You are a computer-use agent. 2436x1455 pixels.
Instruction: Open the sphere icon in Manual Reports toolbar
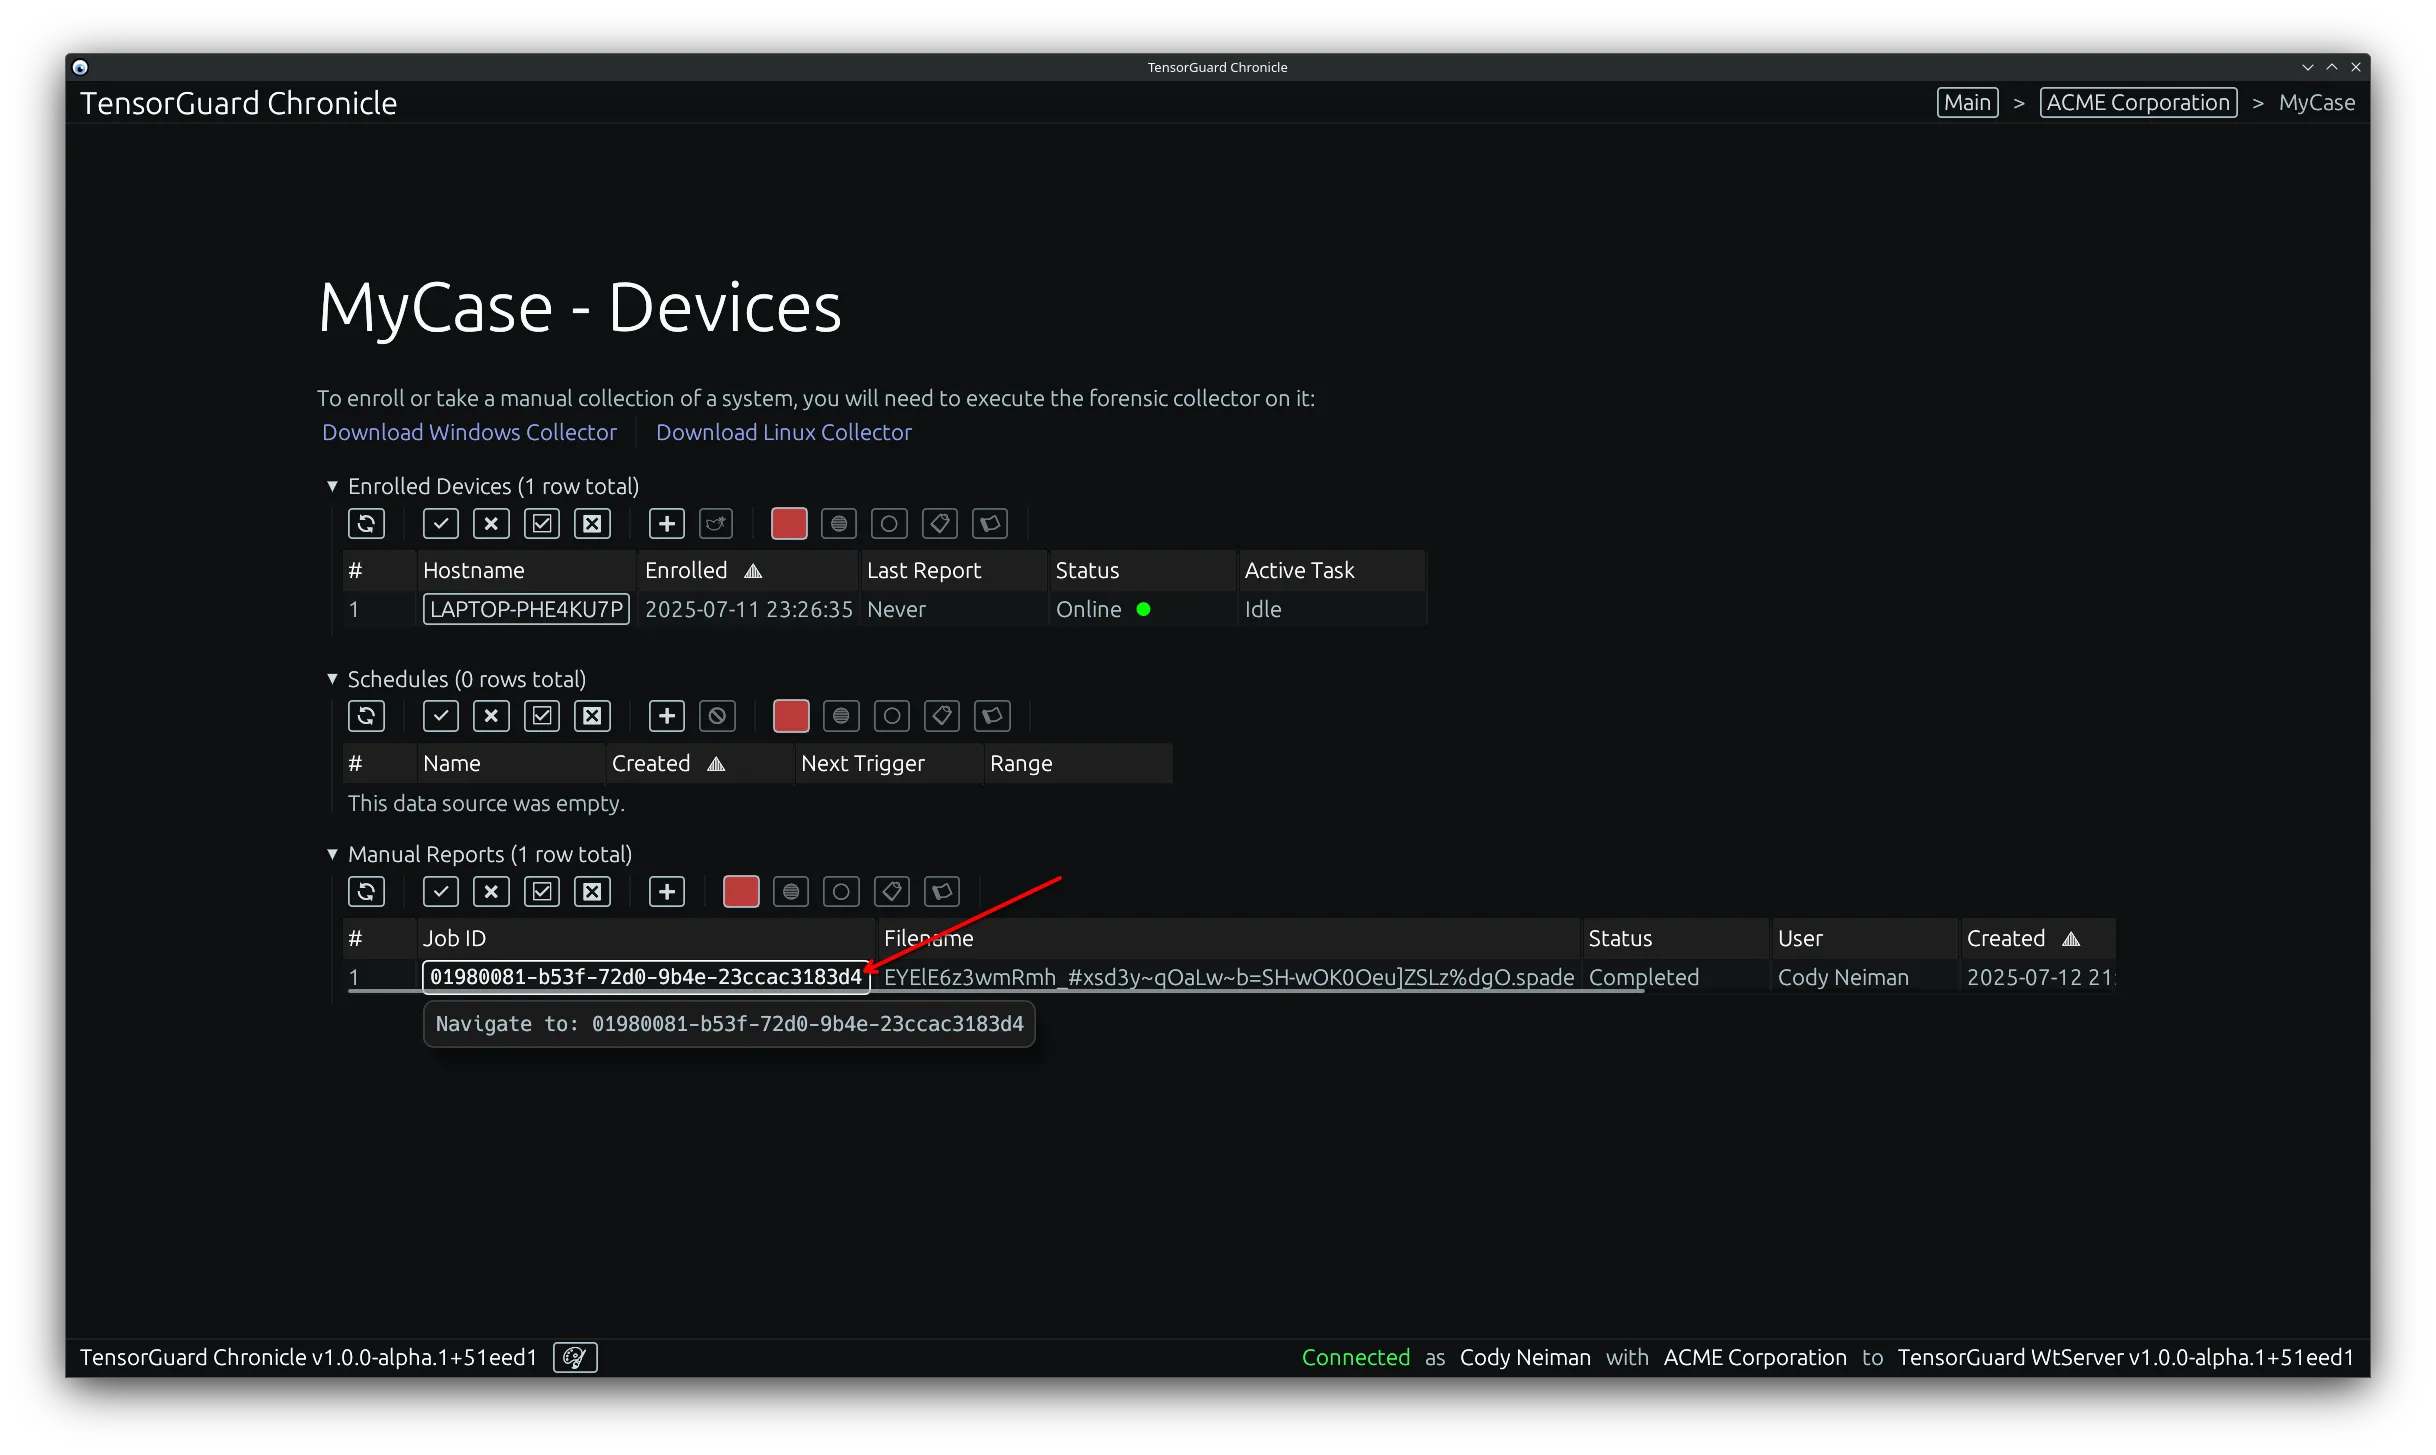click(x=790, y=891)
